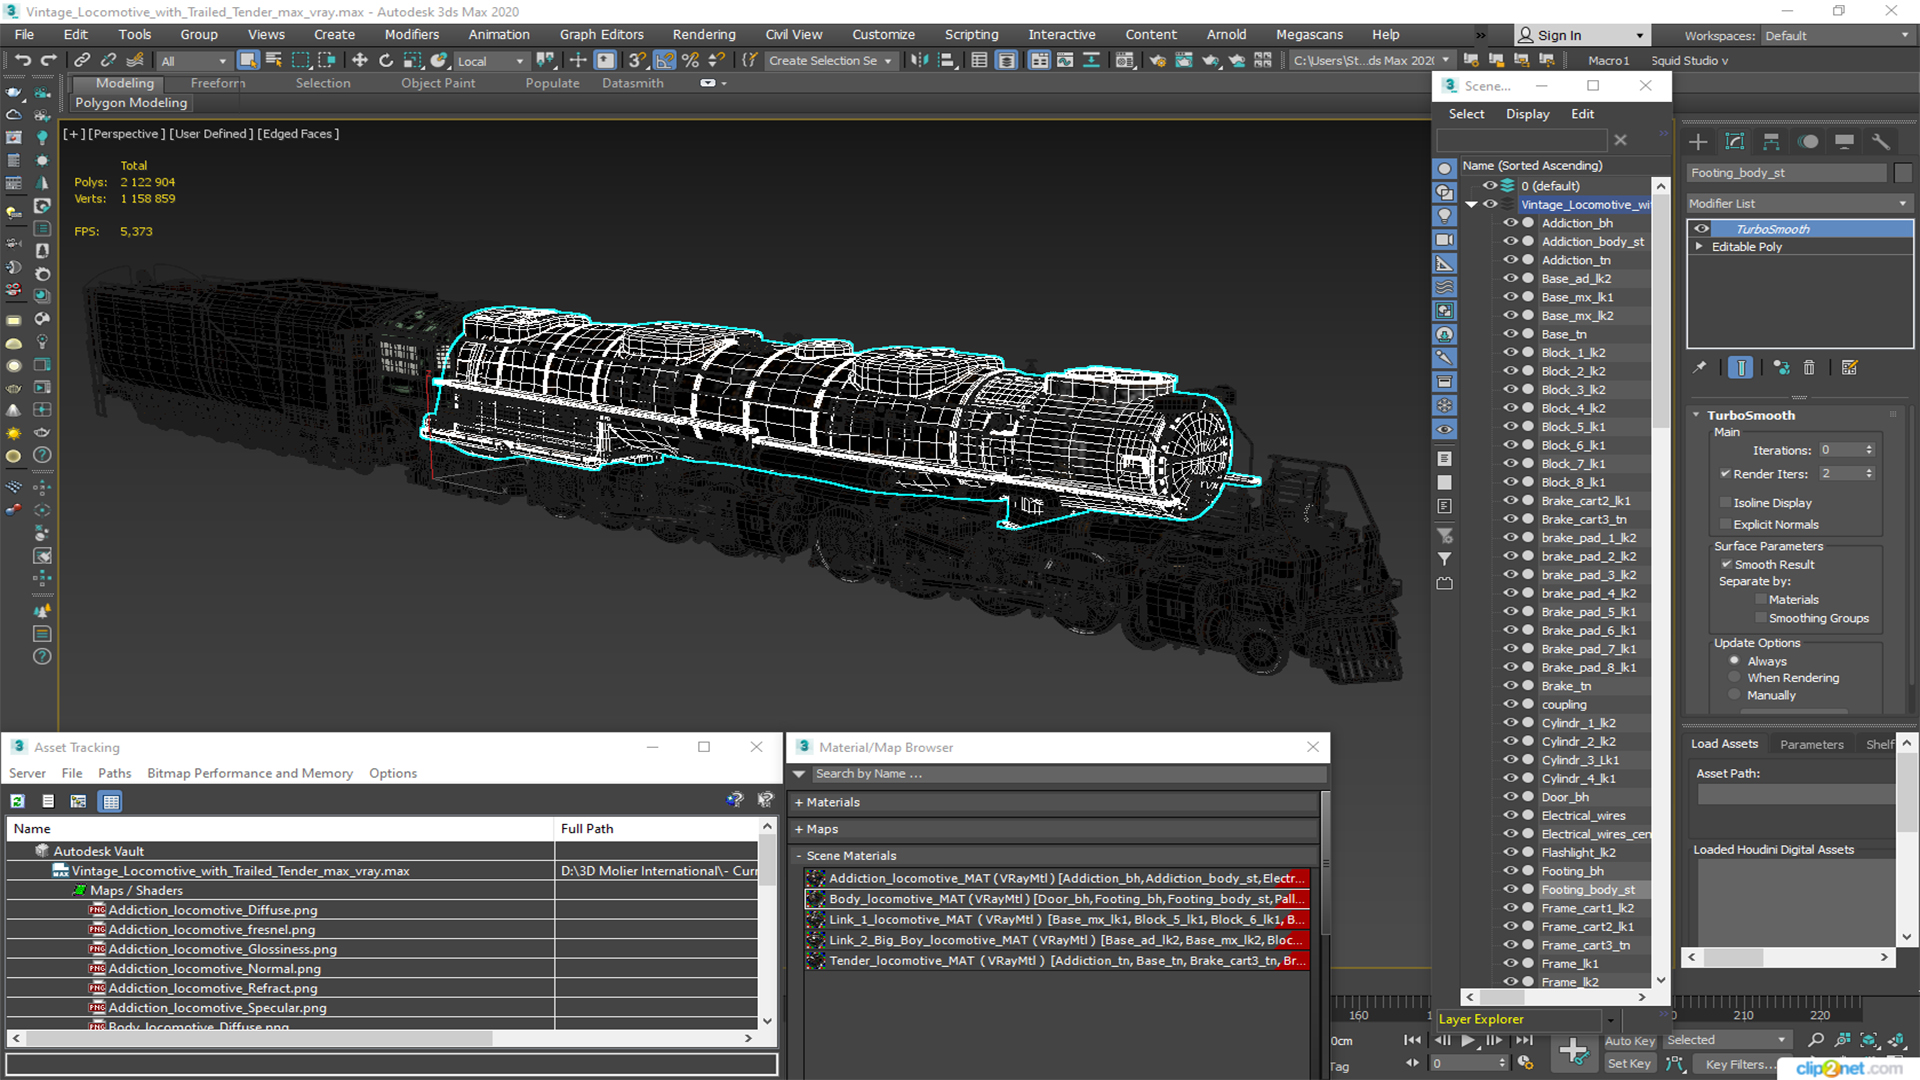Open Time Configuration clock icon
This screenshot has width=1920, height=1080.
[1525, 1063]
